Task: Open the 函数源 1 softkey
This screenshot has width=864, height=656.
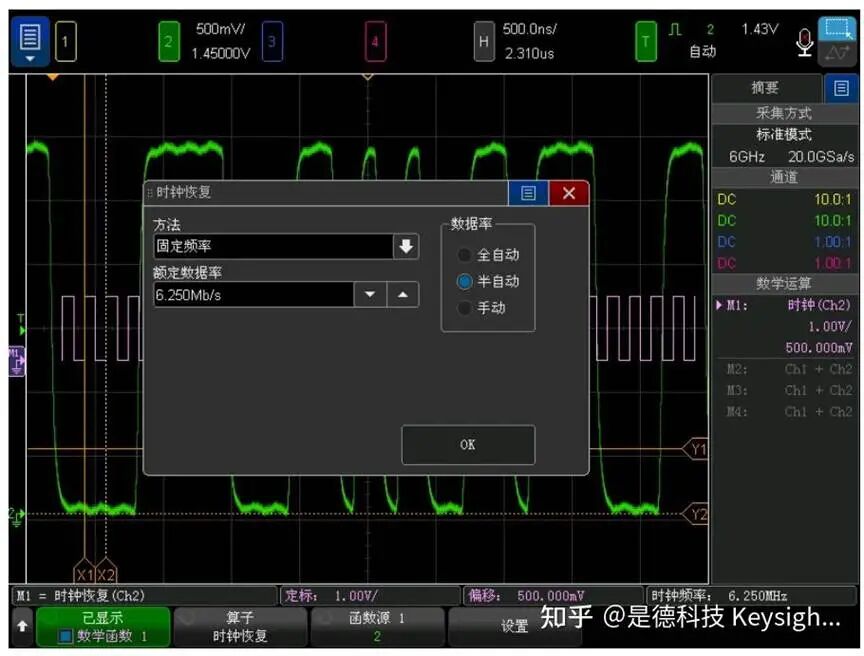Action: pos(377,626)
